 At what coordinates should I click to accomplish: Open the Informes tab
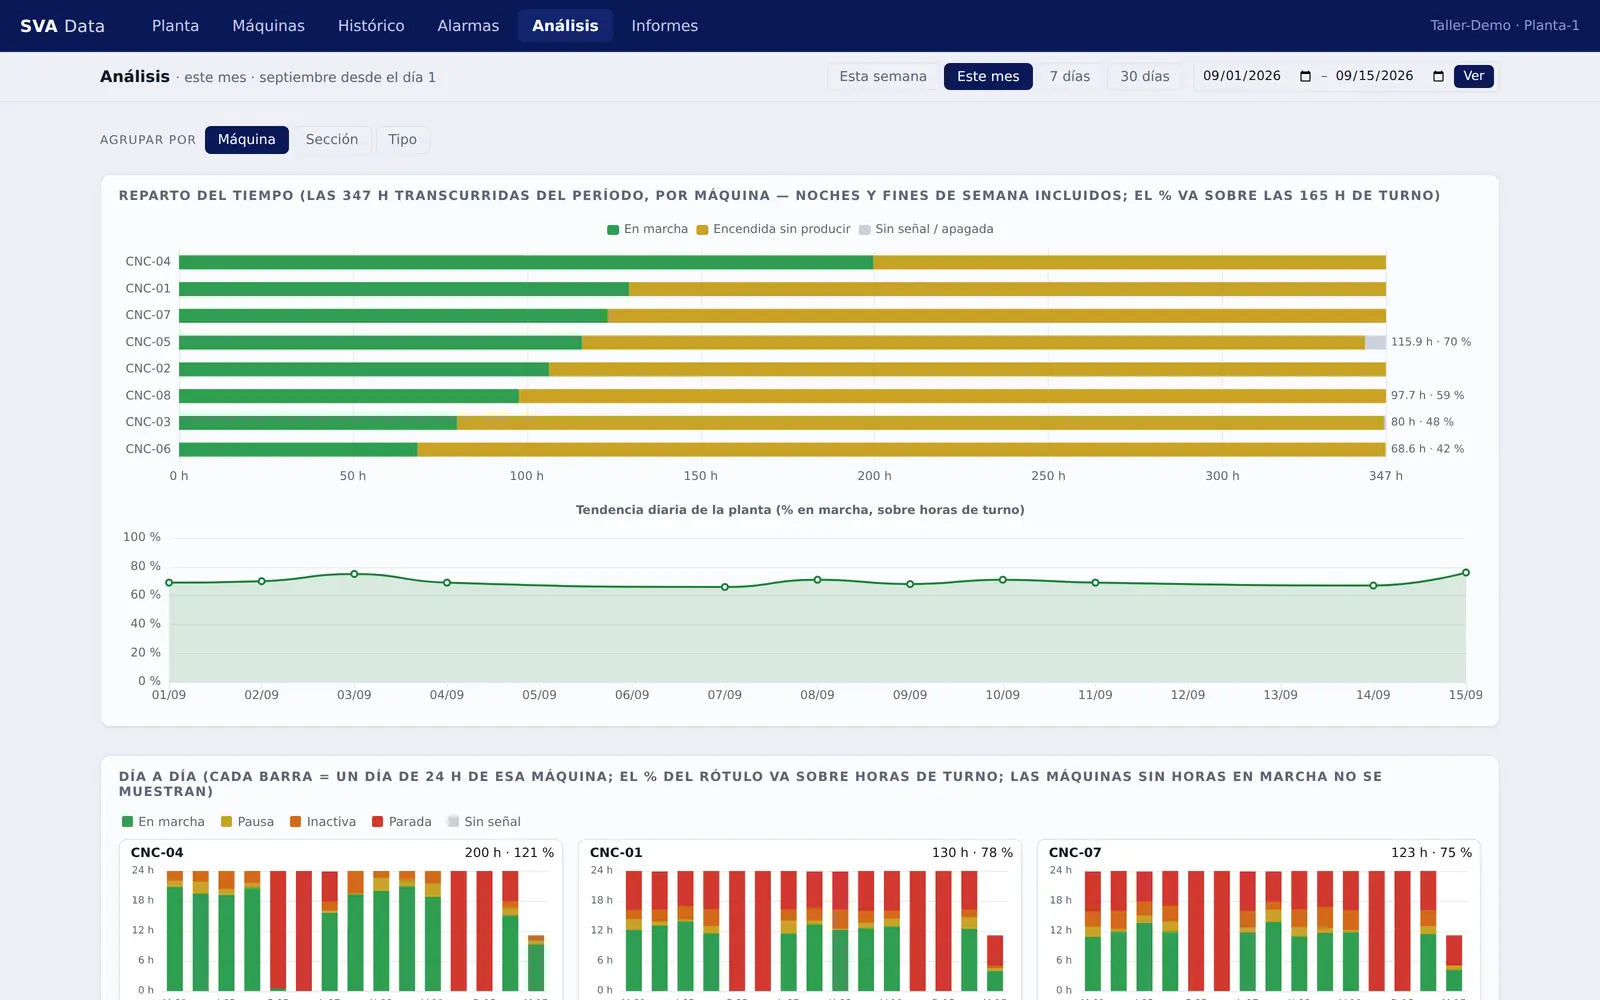(664, 26)
